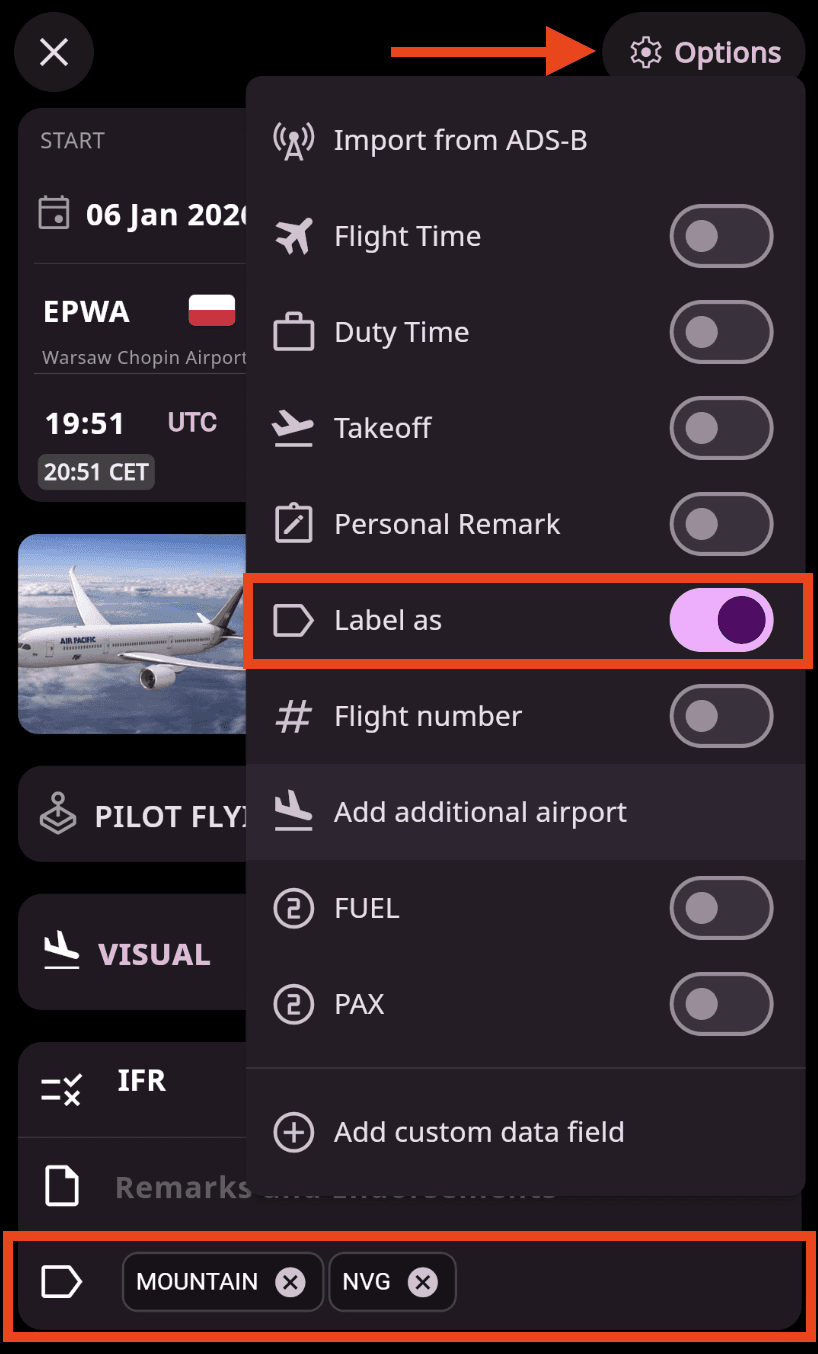Disable the Label as toggle
The image size is (818, 1354).
(x=721, y=620)
